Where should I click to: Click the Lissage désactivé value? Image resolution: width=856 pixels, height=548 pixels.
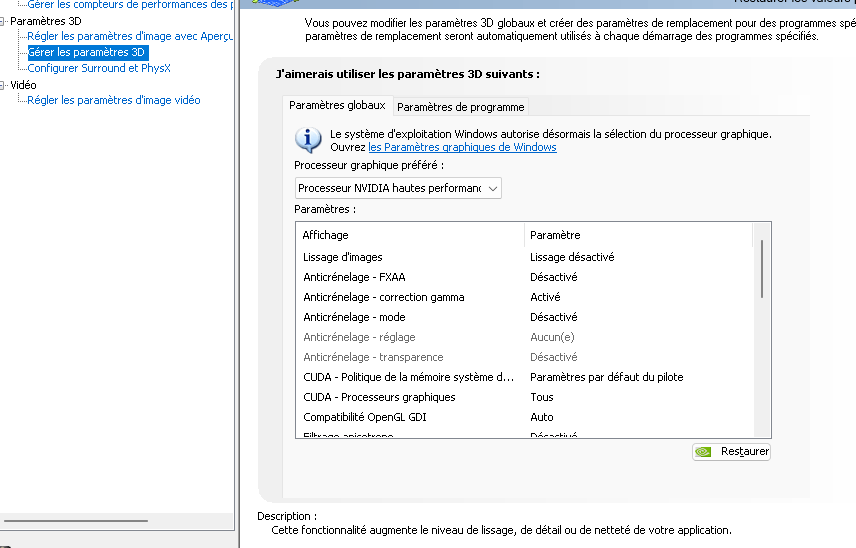572,257
